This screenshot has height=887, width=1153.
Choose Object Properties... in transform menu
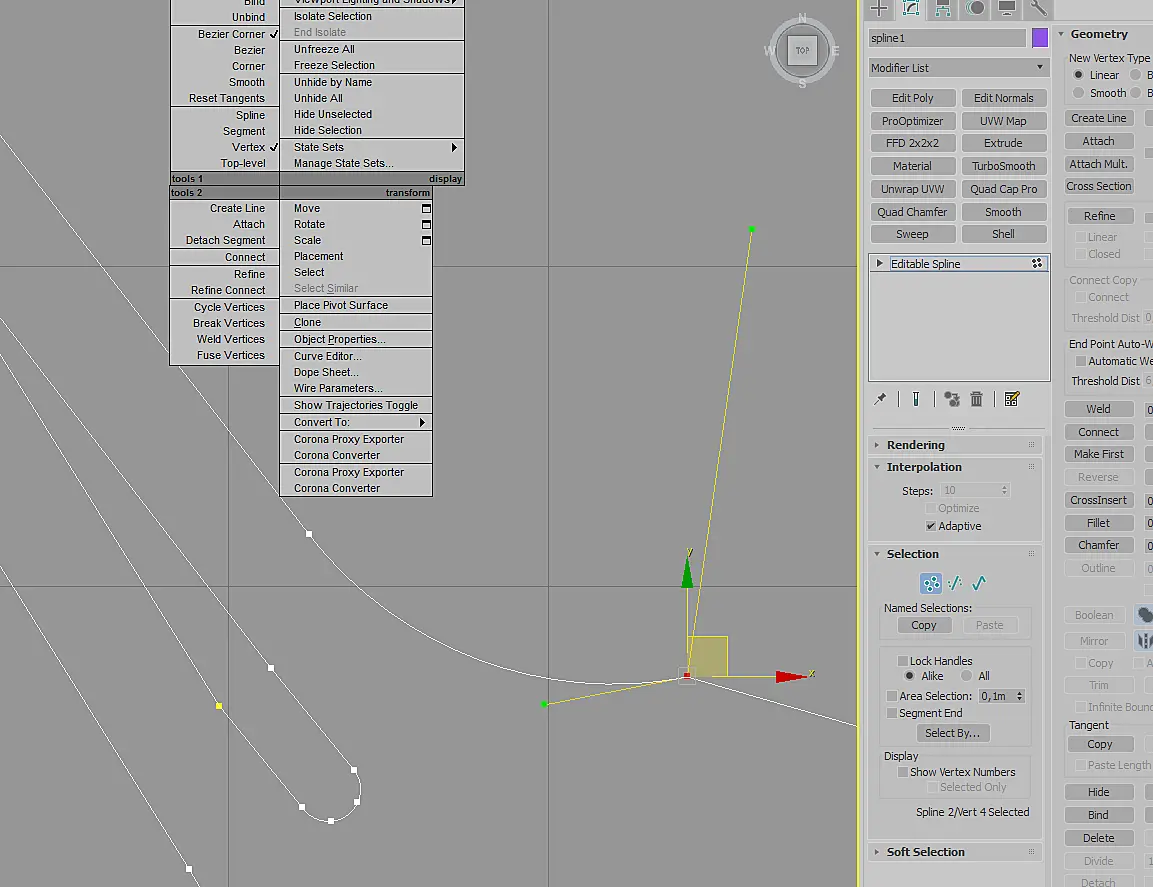pyautogui.click(x=356, y=339)
